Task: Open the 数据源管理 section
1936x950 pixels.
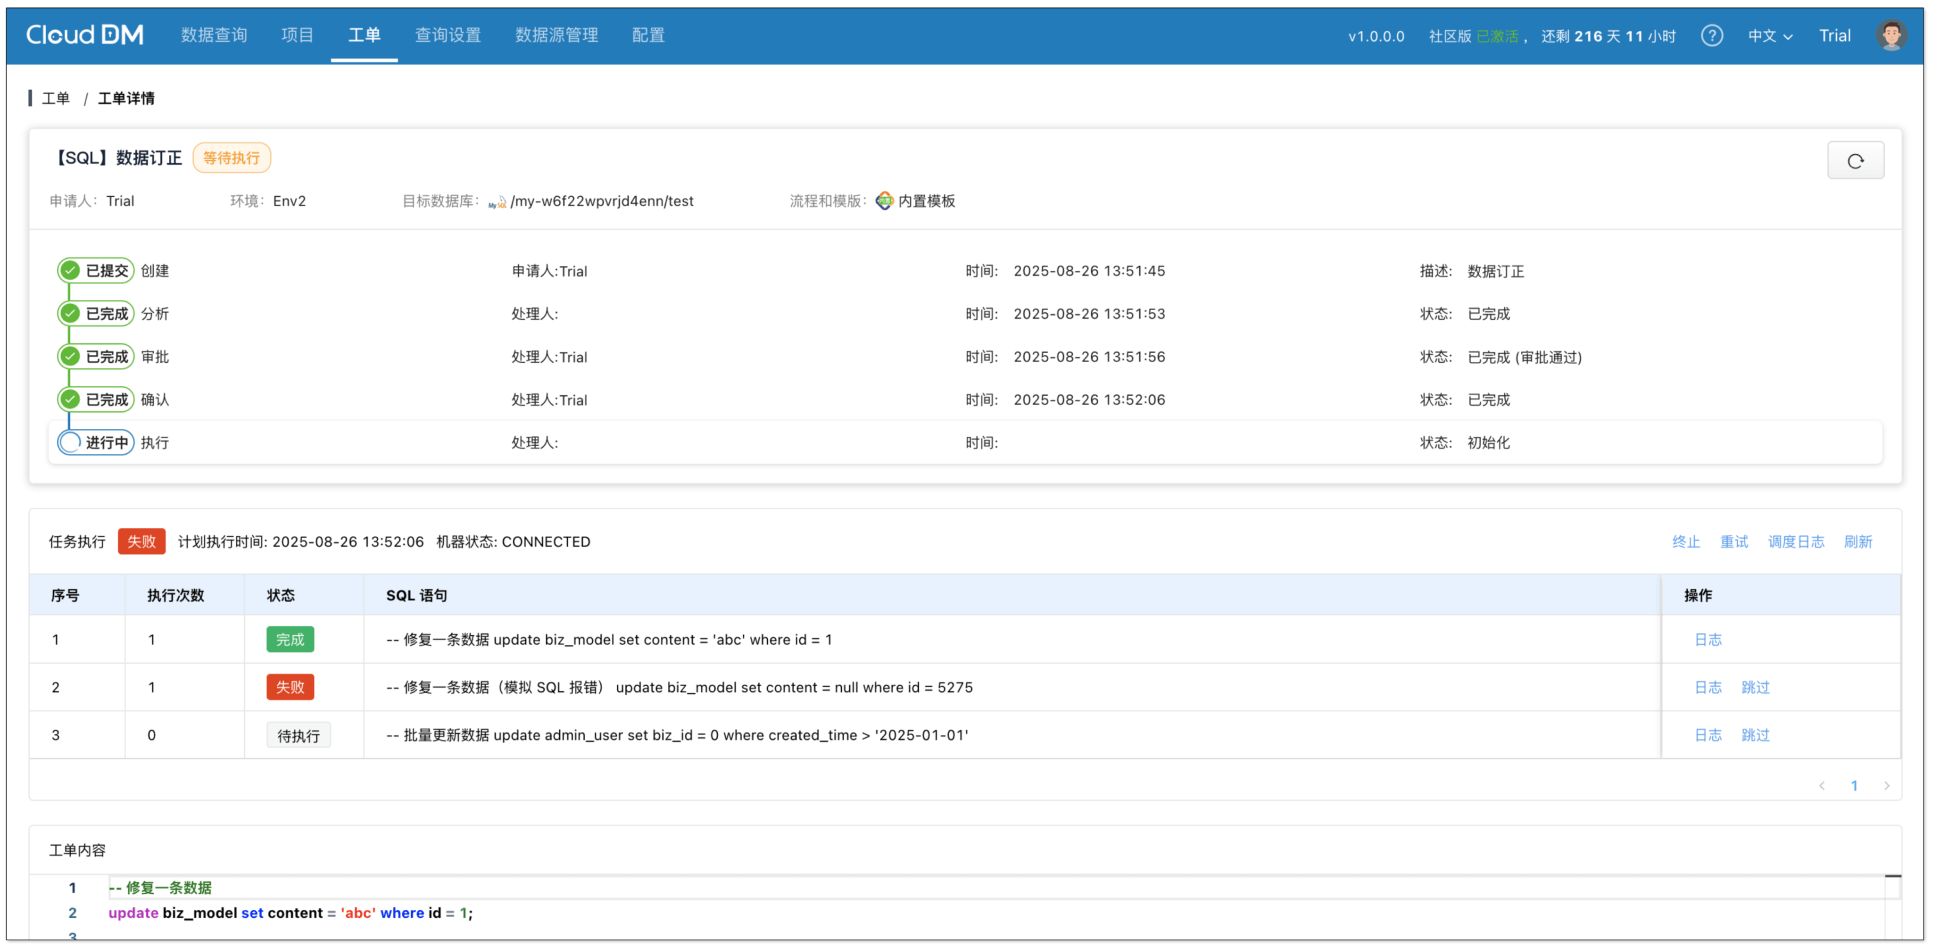Action: 555,35
